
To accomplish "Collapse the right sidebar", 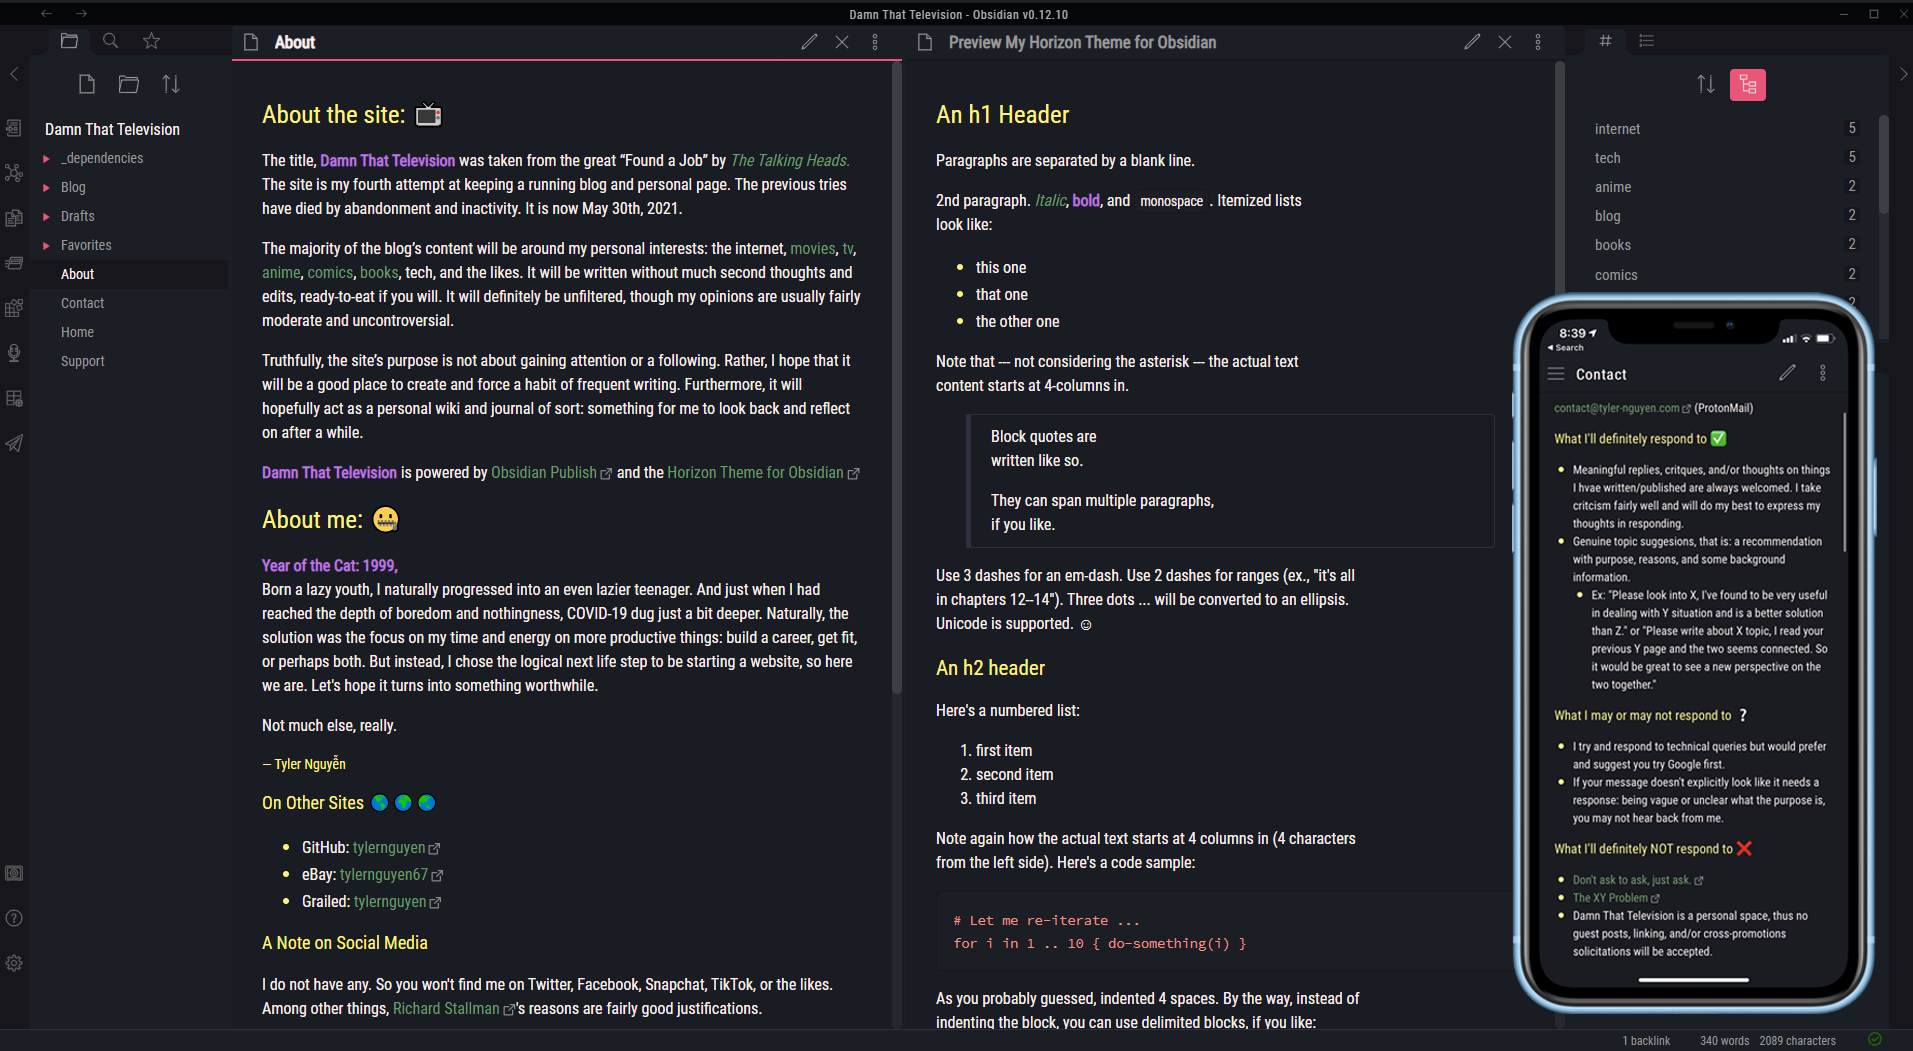I will [x=1903, y=74].
